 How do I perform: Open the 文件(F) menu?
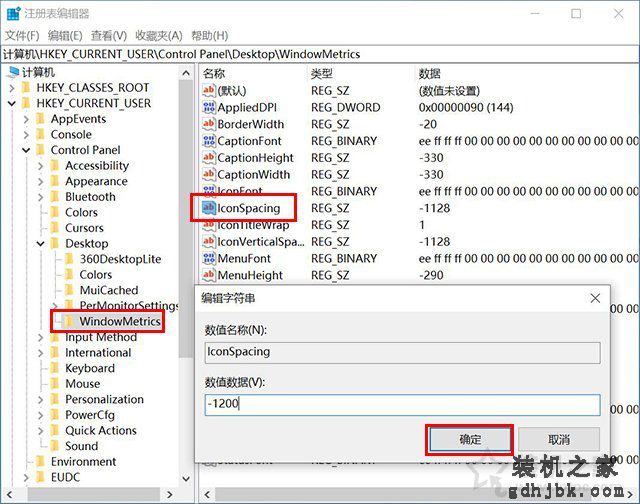click(x=22, y=36)
